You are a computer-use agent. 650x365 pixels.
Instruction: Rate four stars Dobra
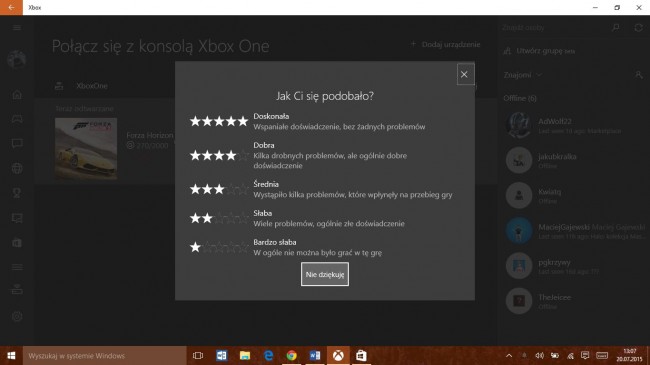point(219,156)
